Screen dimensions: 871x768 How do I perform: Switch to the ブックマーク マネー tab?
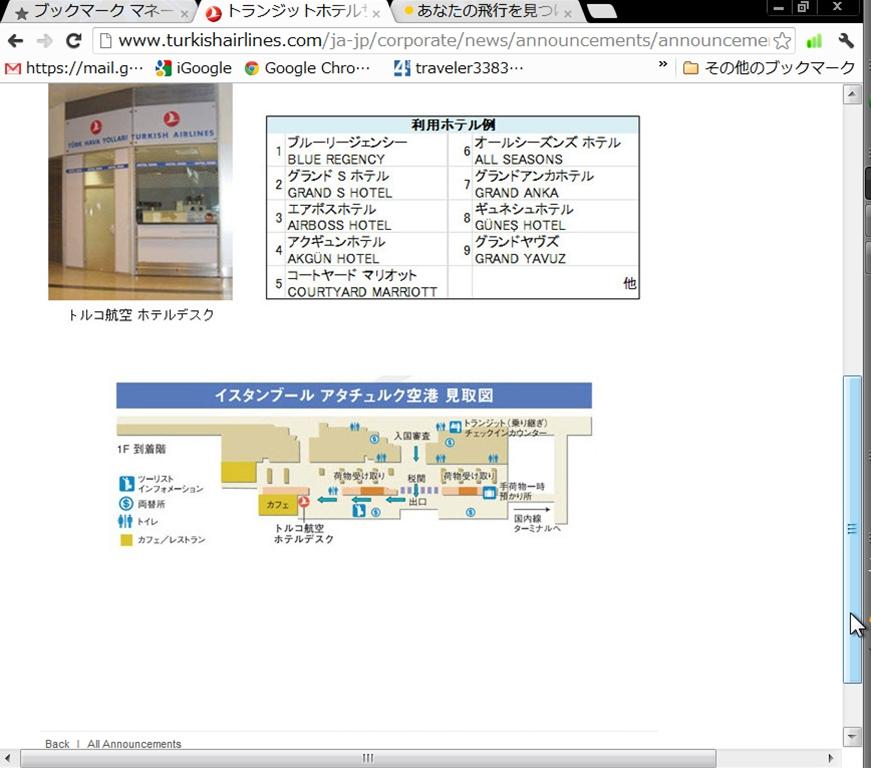[x=95, y=13]
